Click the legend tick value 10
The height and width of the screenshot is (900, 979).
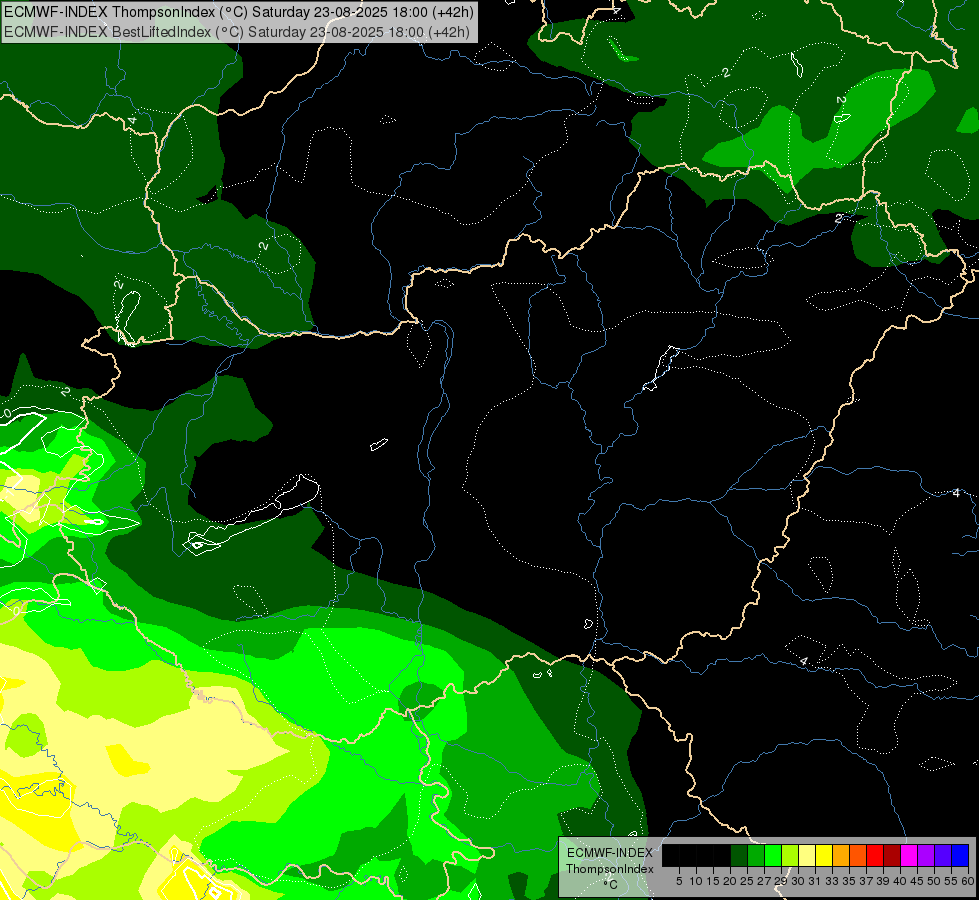pyautogui.click(x=696, y=881)
